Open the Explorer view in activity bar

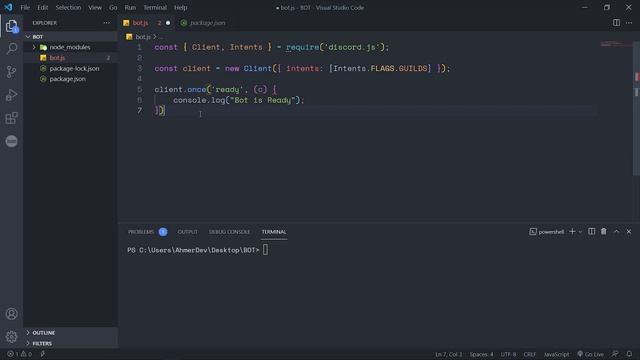click(11, 26)
